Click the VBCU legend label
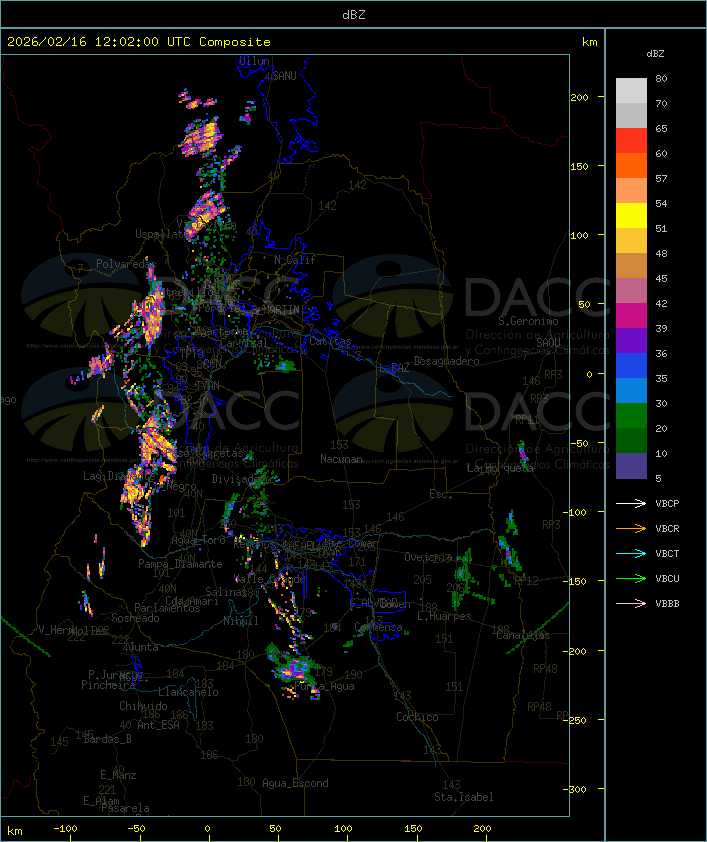The image size is (707, 842). coord(667,579)
